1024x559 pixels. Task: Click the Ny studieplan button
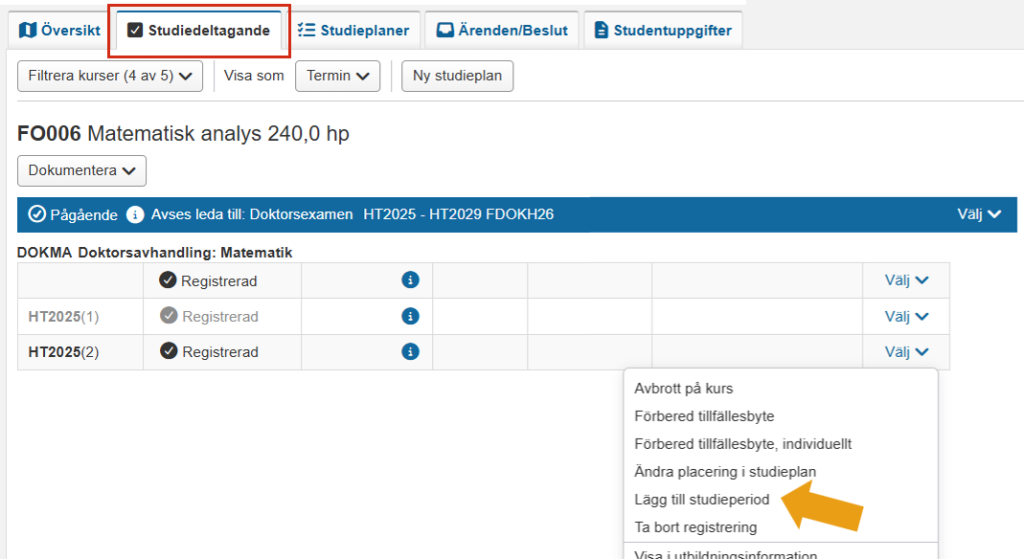coord(457,76)
